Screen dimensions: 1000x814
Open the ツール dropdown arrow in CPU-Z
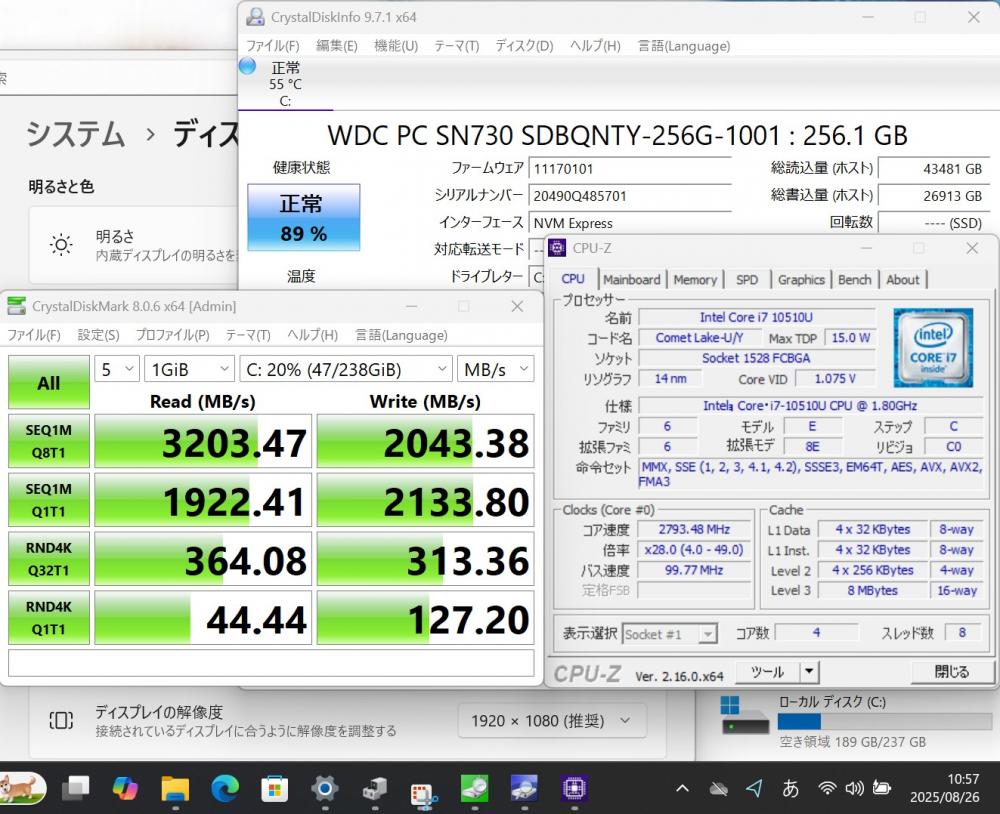(x=809, y=671)
